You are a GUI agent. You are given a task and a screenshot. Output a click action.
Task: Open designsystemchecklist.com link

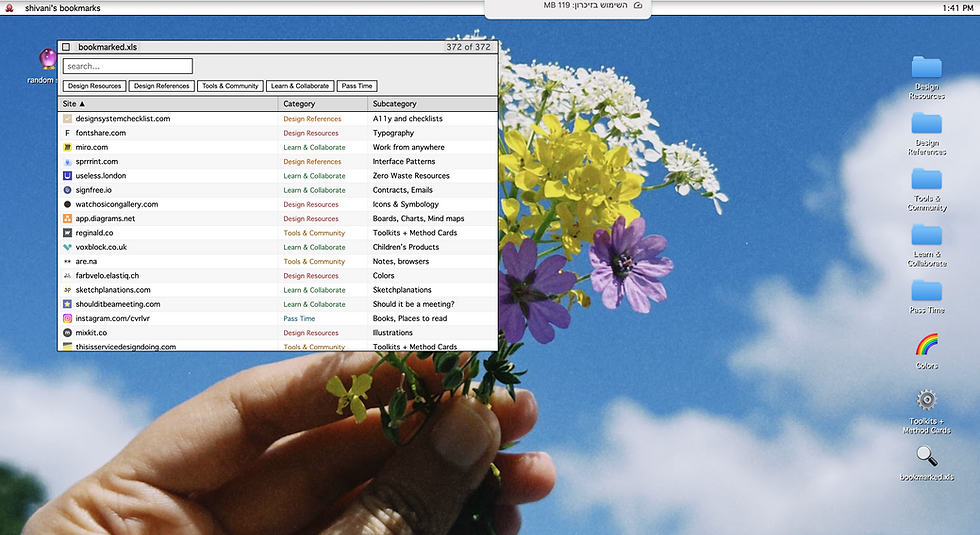point(122,119)
